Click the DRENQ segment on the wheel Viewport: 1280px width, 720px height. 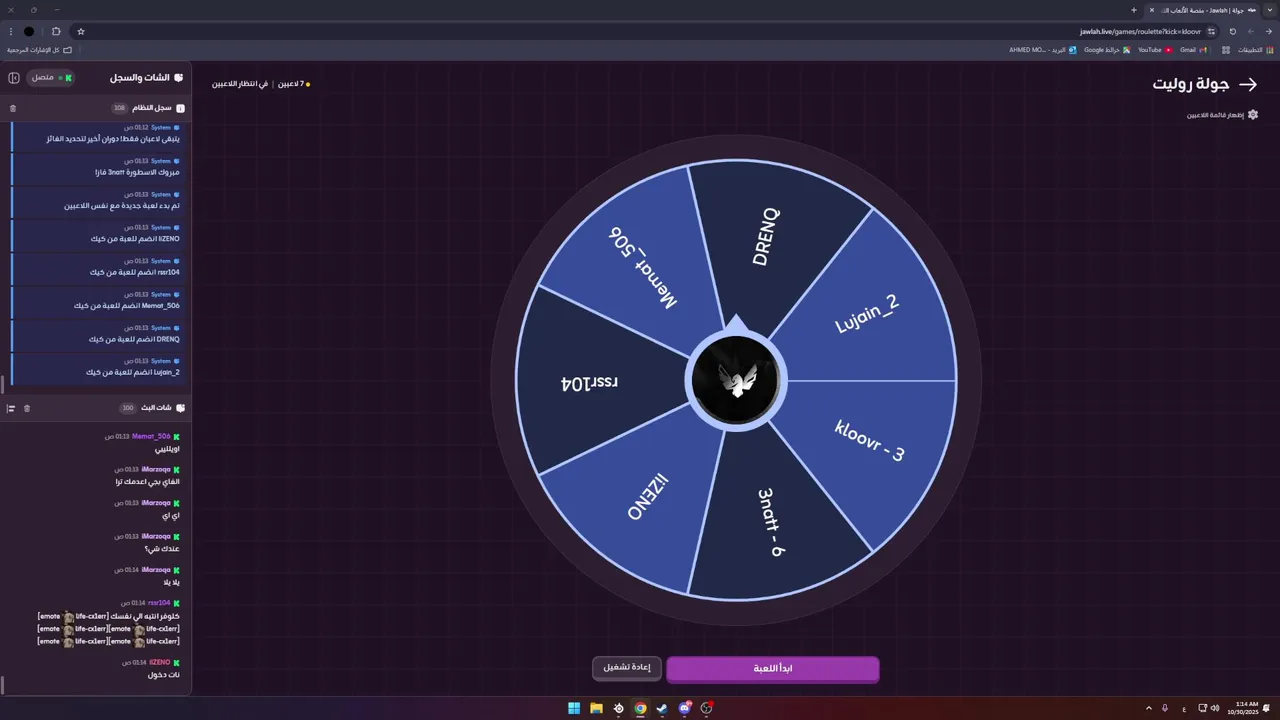tap(764, 237)
